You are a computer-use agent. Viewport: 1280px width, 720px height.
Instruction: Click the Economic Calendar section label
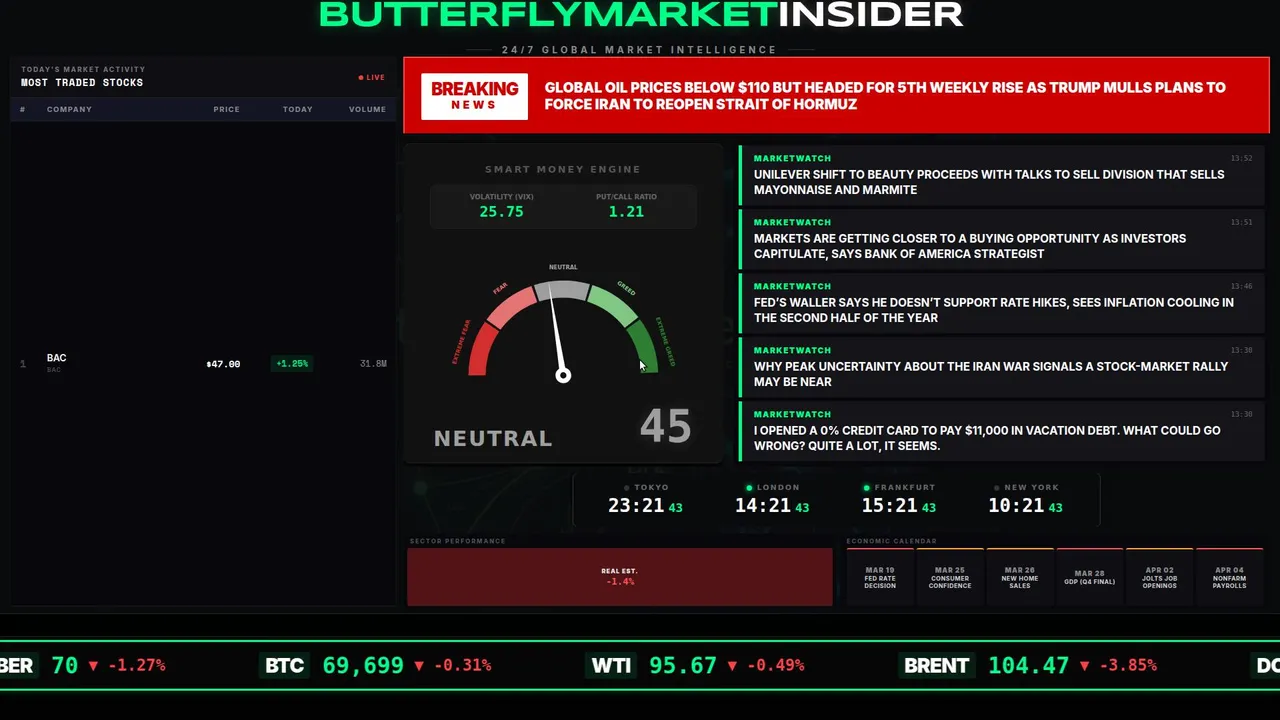point(891,541)
